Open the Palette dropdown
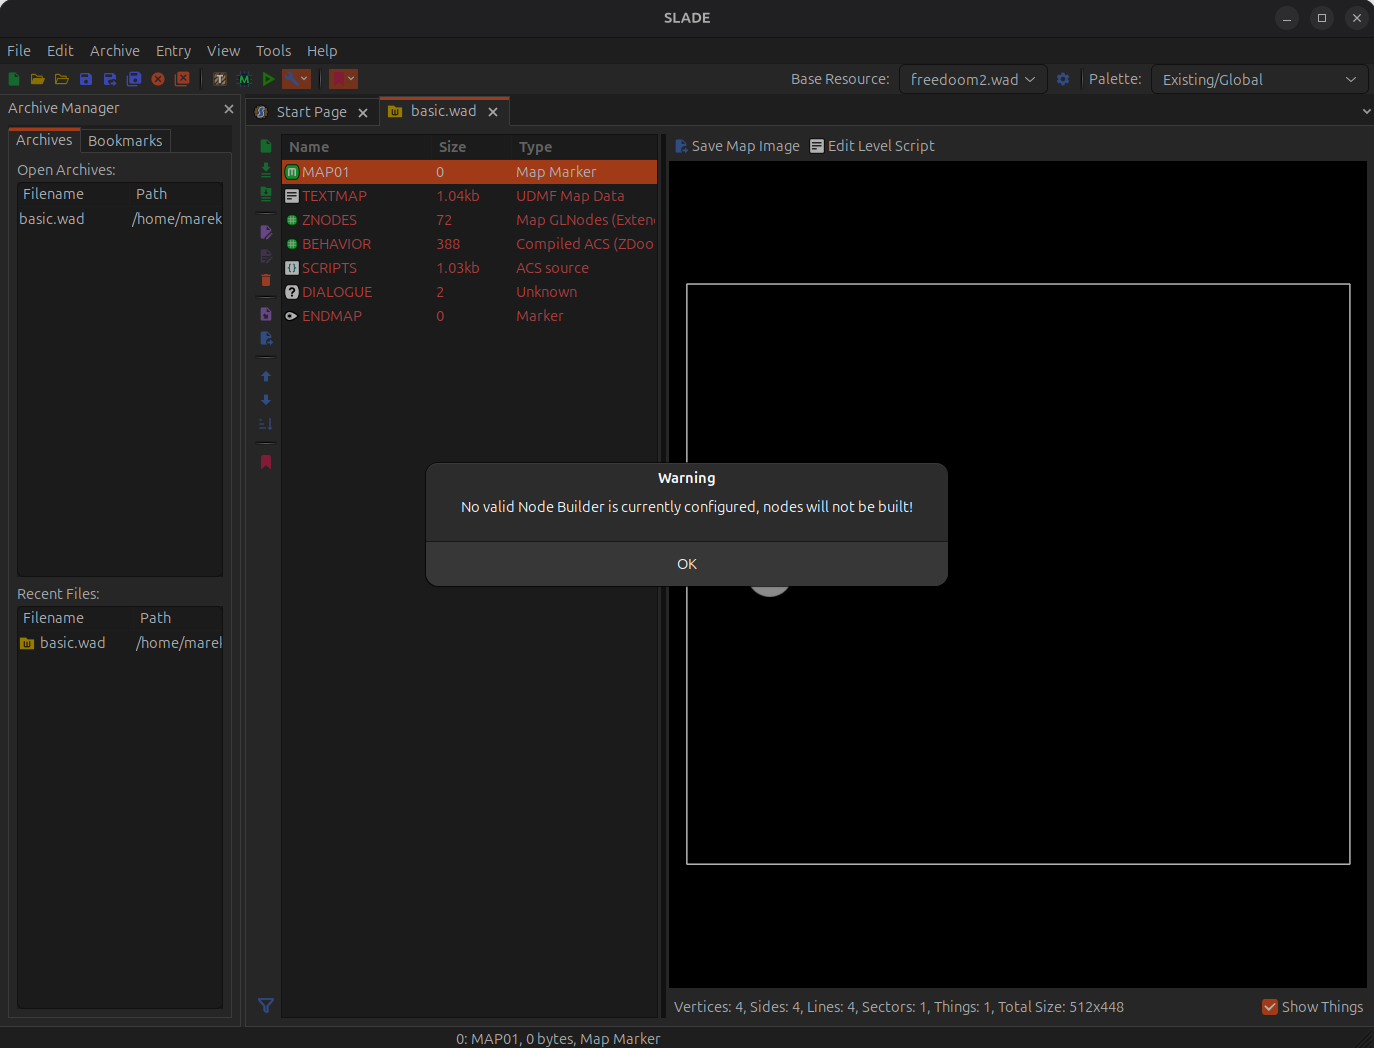 [x=1259, y=79]
